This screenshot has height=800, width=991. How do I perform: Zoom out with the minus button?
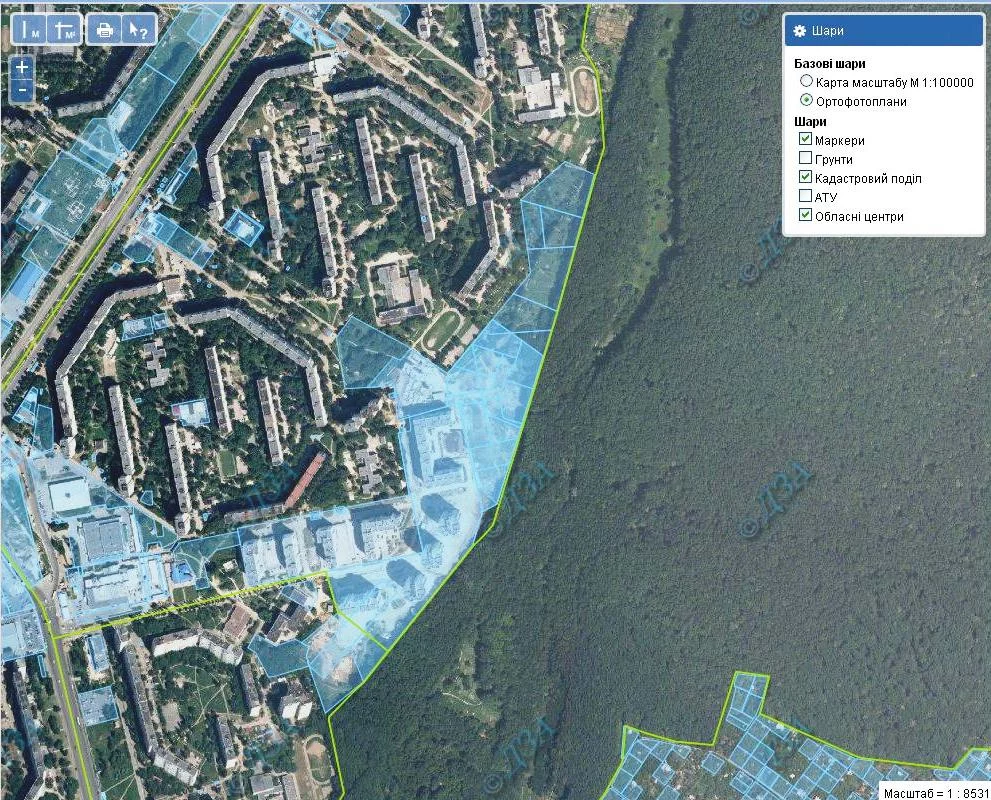pyautogui.click(x=22, y=90)
